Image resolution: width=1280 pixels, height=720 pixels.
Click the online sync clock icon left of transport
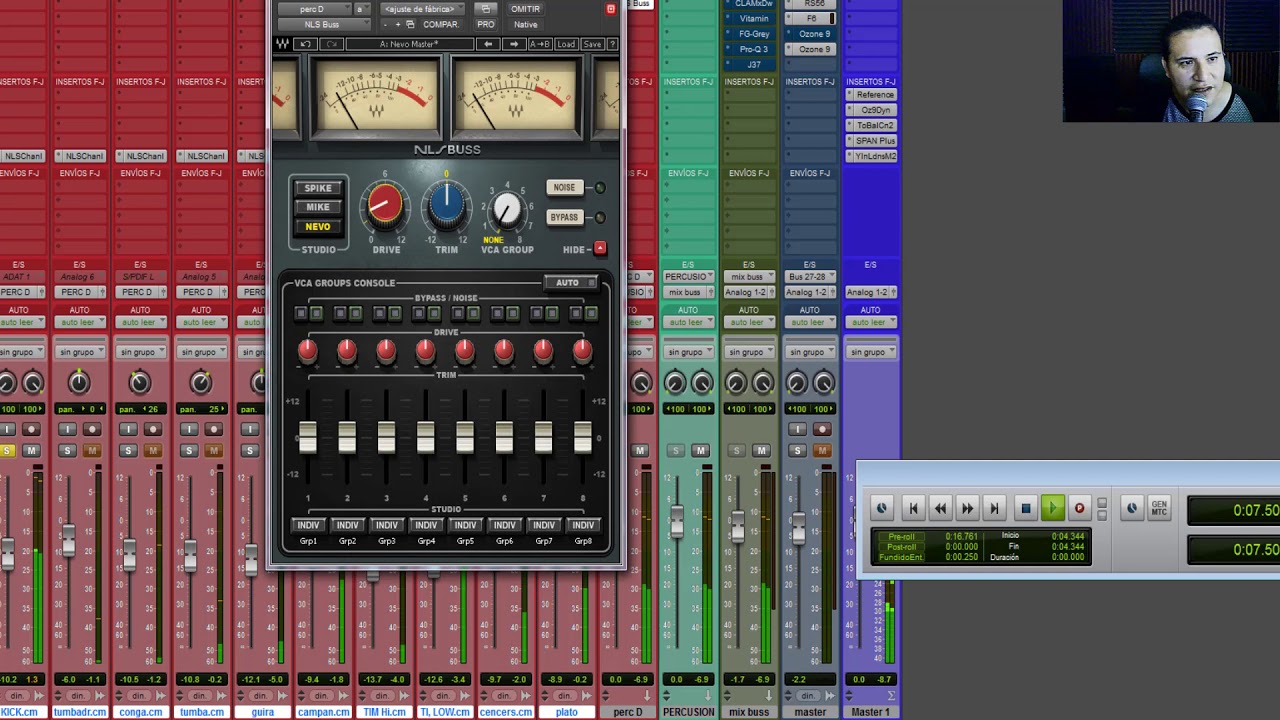click(882, 508)
